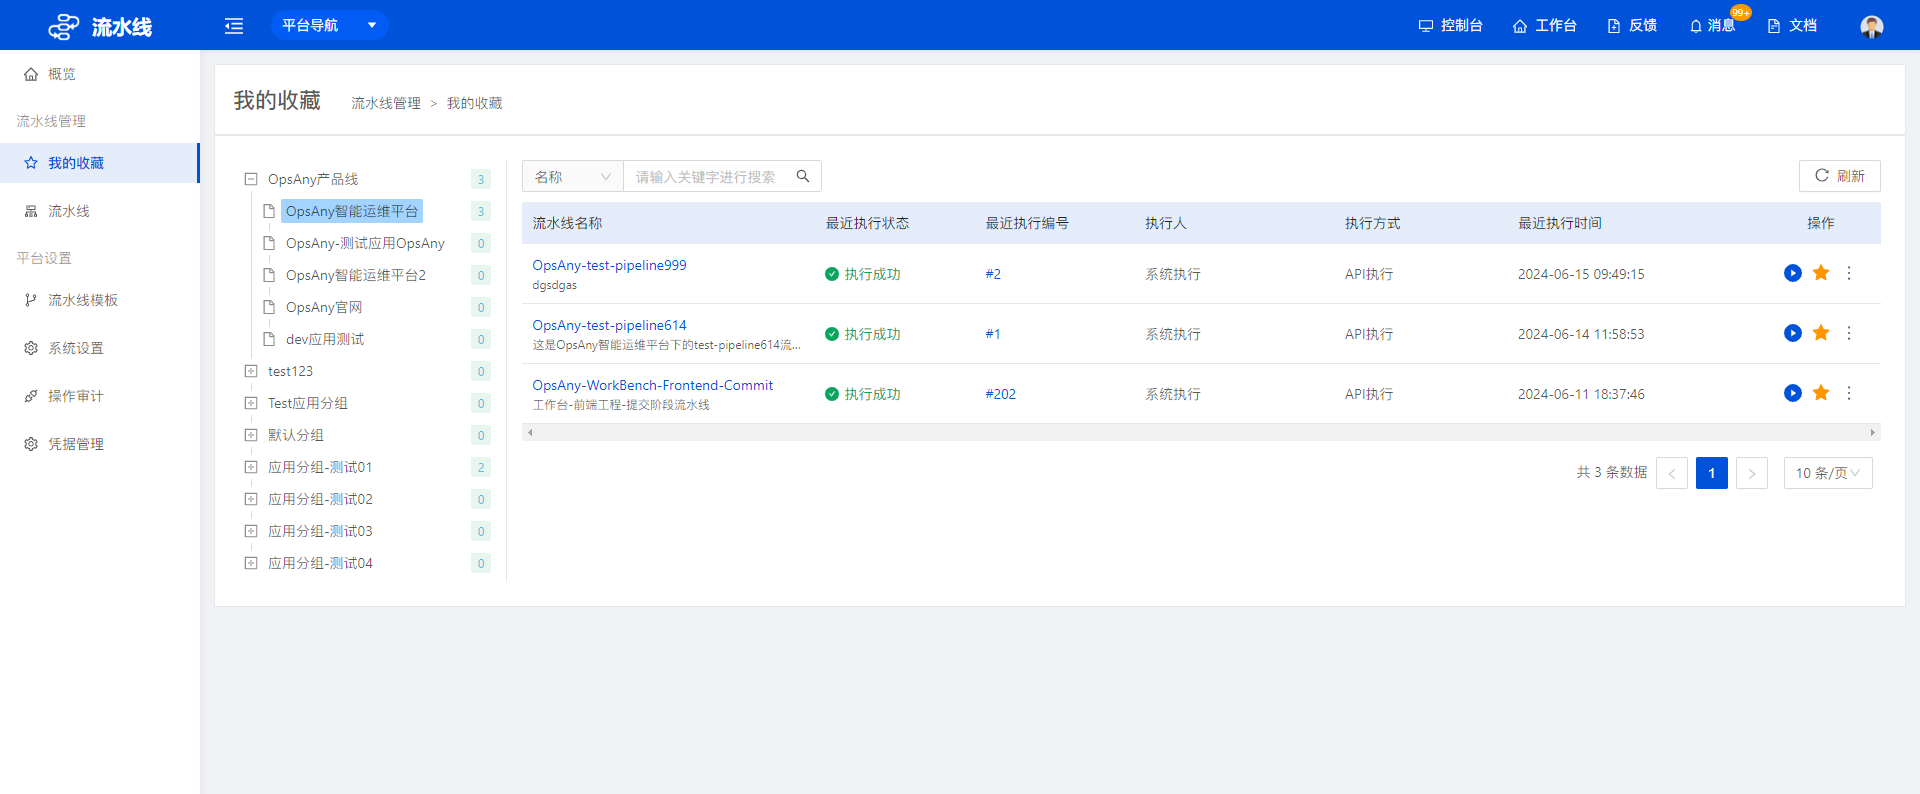
Task: Click the search magnifier icon
Action: pyautogui.click(x=803, y=176)
